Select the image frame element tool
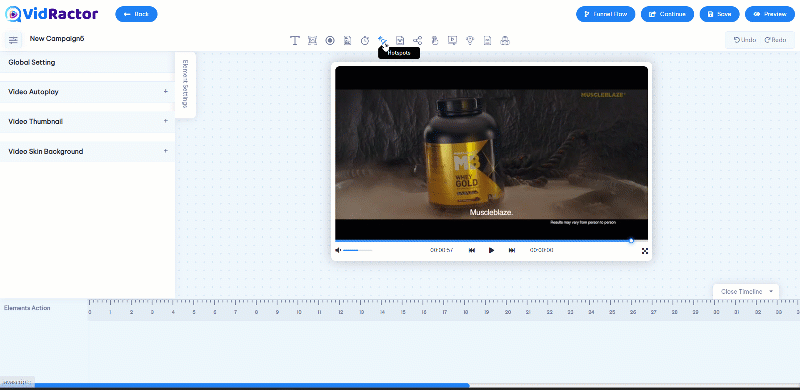Viewport: 800px width, 390px height. pyautogui.click(x=313, y=40)
